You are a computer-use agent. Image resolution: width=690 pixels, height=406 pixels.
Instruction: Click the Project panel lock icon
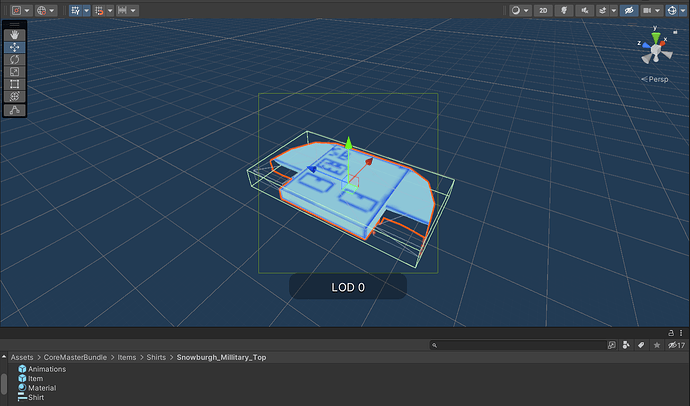pyautogui.click(x=671, y=333)
